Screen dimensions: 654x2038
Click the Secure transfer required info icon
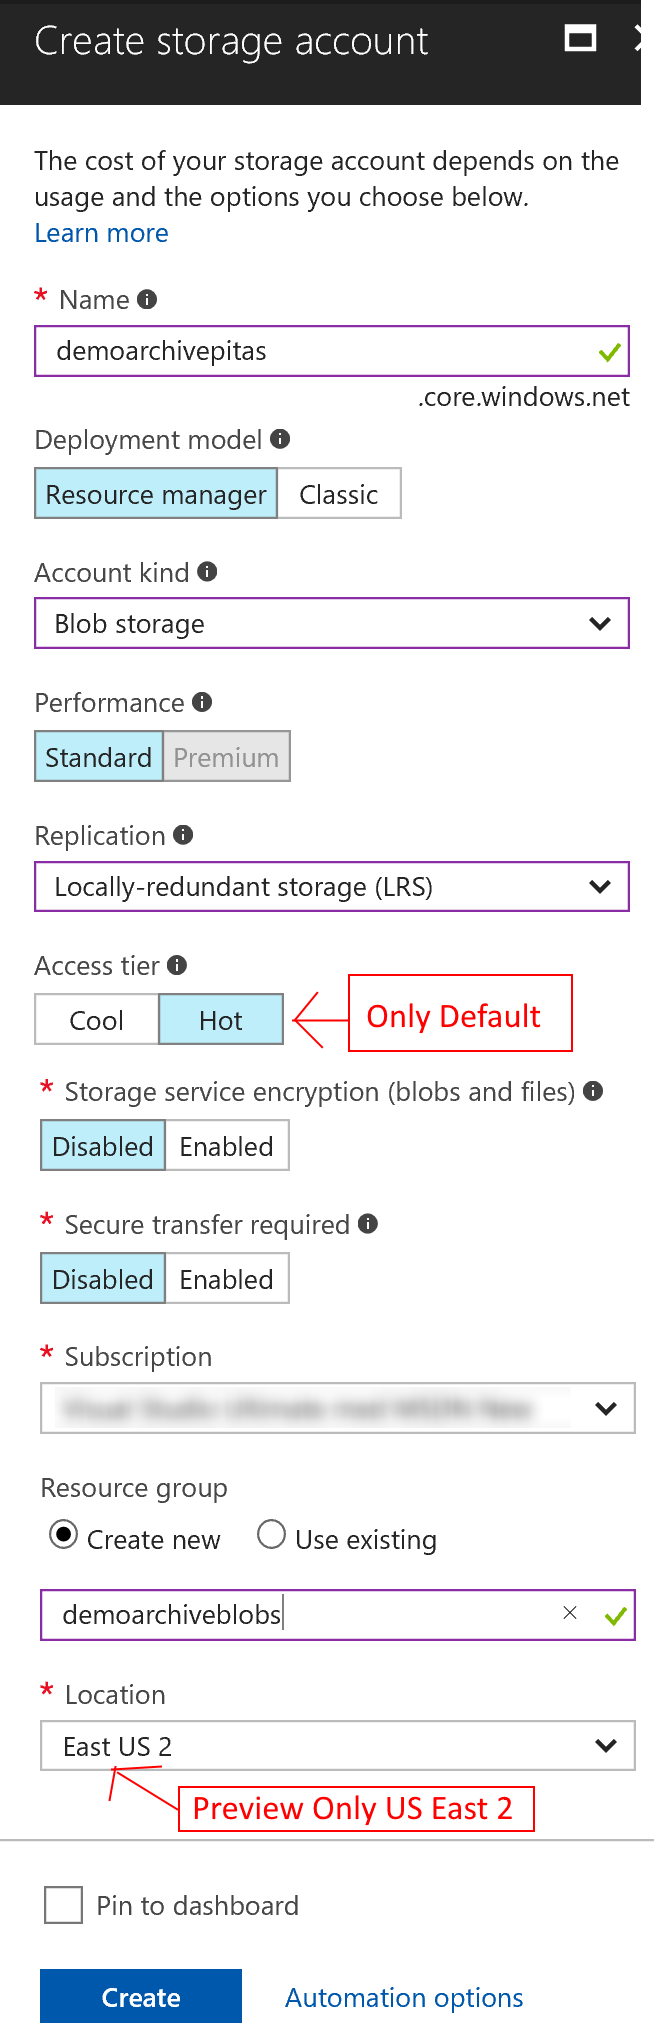[368, 1224]
